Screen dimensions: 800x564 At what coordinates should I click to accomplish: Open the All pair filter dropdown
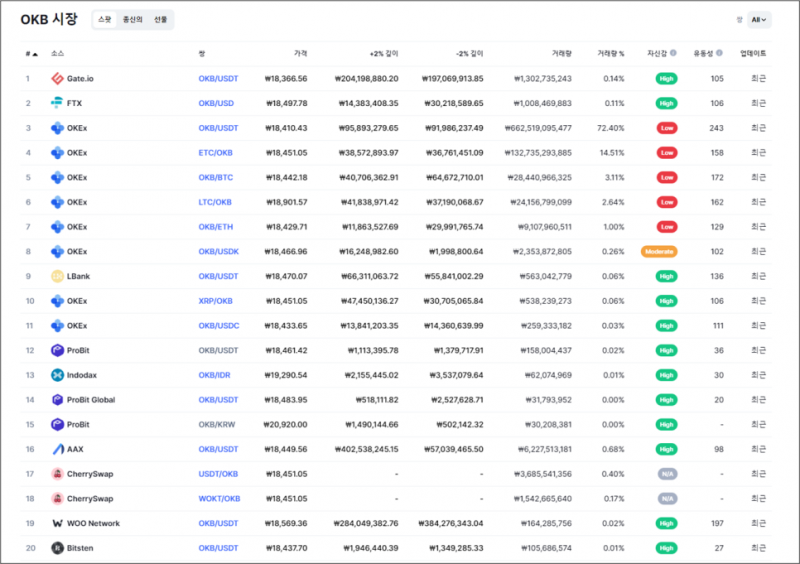(760, 19)
